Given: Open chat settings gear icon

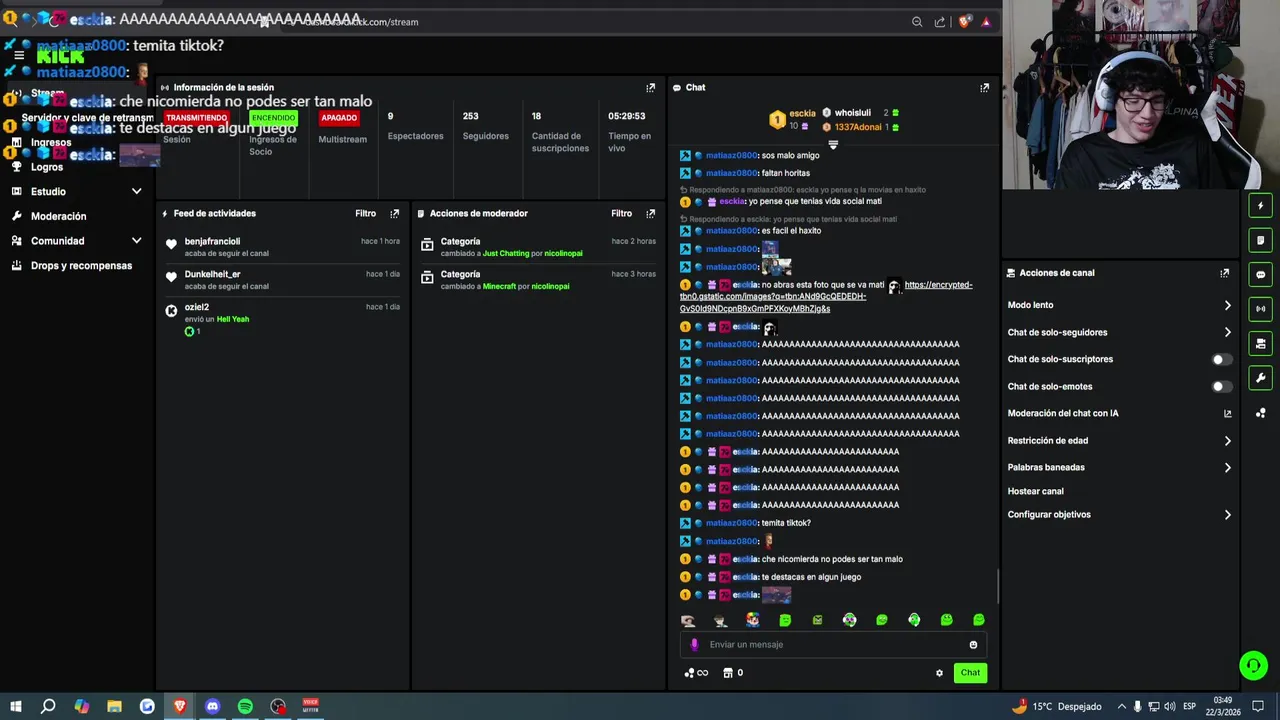Looking at the screenshot, I should pyautogui.click(x=939, y=673).
